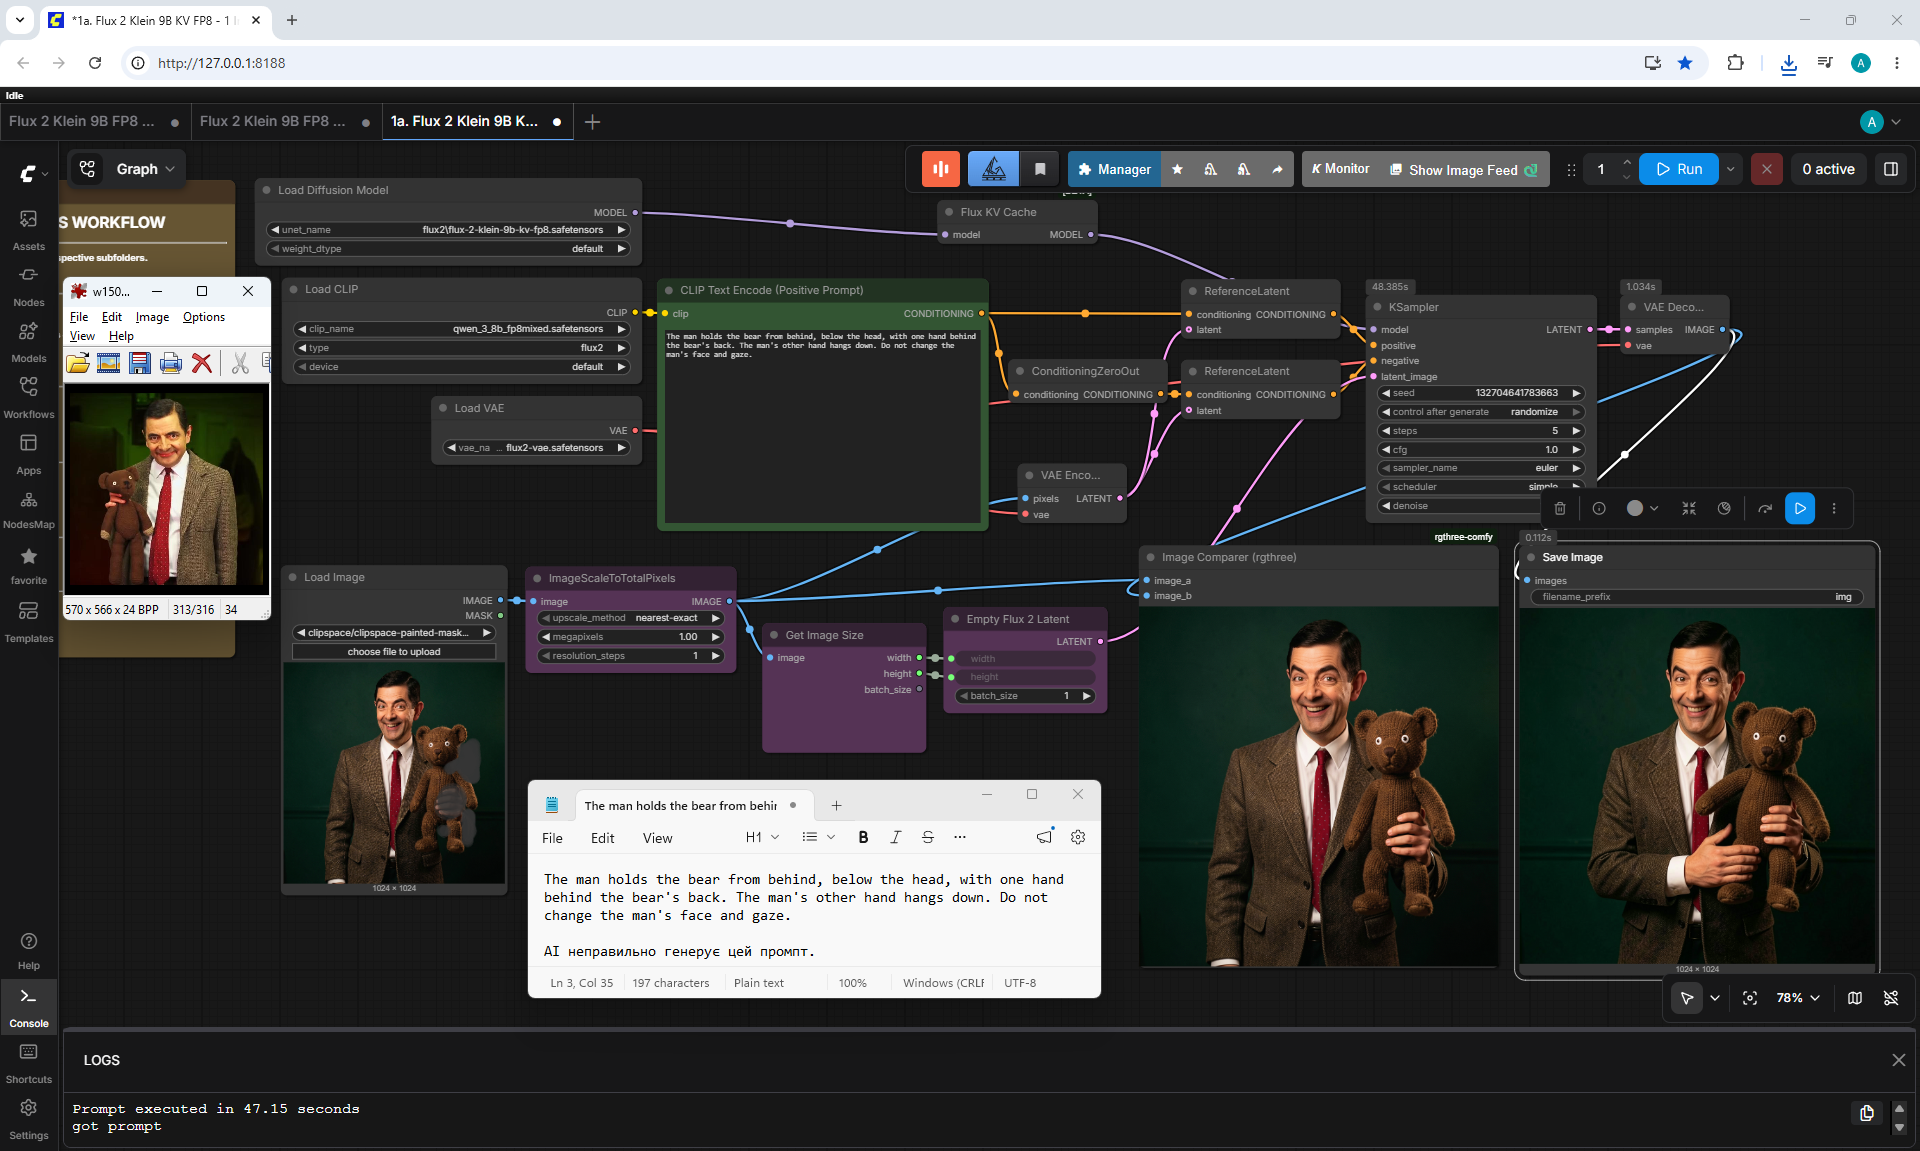This screenshot has height=1151, width=1920.
Task: Toggle link visibility in the canvas toolbar
Action: (1891, 998)
